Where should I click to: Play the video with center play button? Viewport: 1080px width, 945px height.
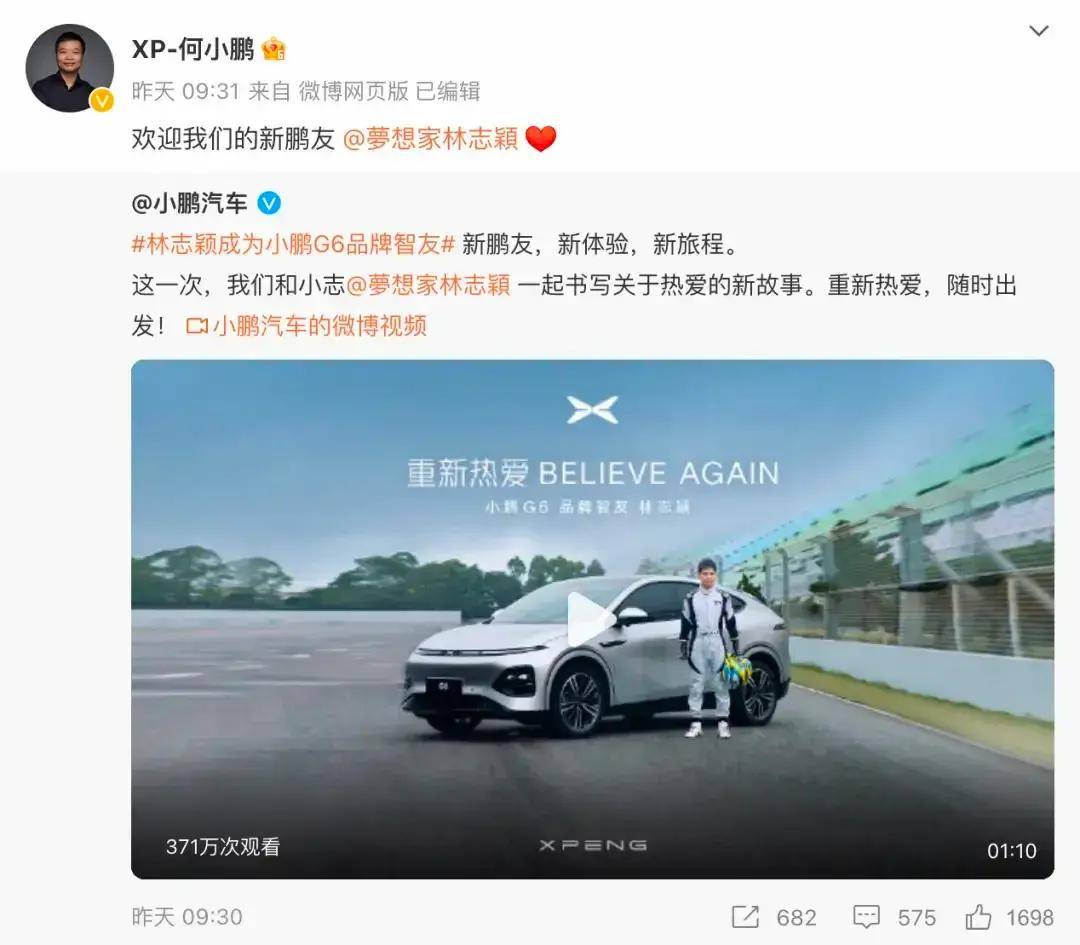[x=591, y=619]
